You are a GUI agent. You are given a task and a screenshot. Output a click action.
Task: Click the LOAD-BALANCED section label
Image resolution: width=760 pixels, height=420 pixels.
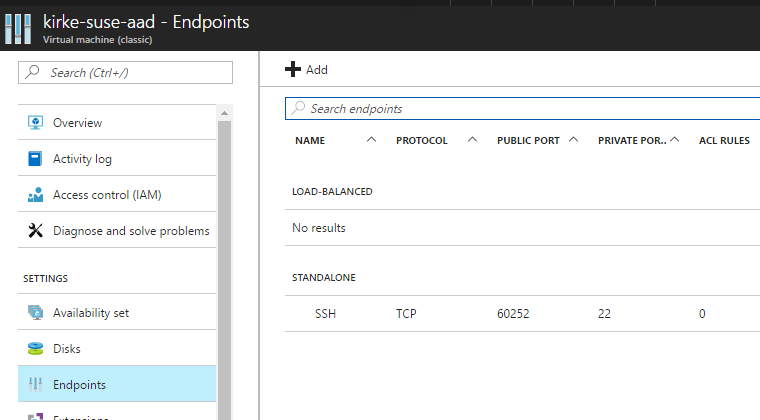coord(332,191)
